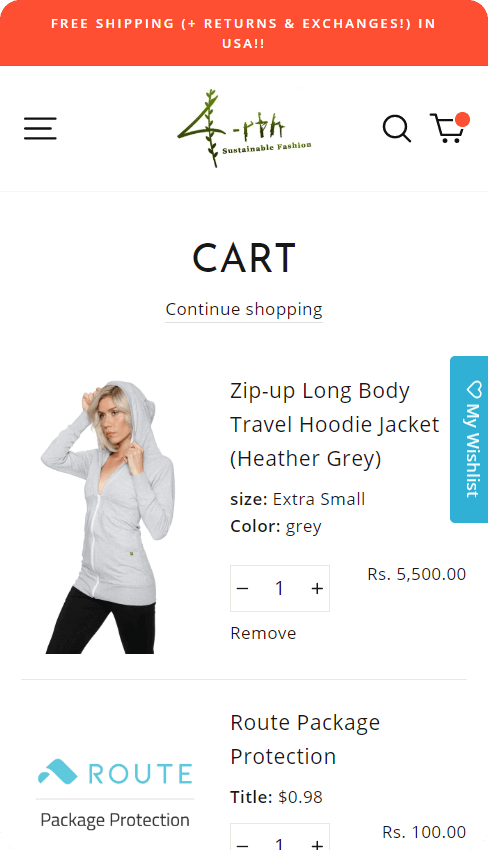488x850 pixels.
Task: Open the My Wishlist side tab
Action: tap(469, 439)
